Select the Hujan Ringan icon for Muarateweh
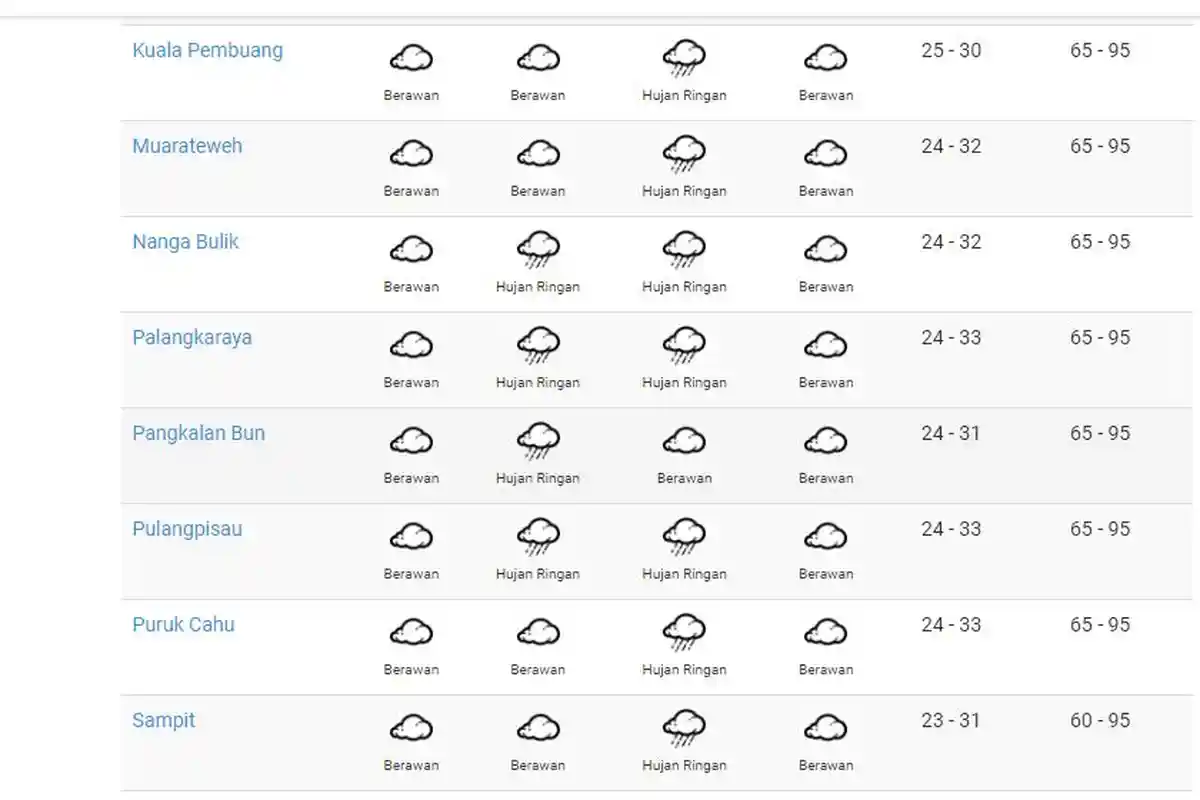Screen dimensions: 1200x800 (x=684, y=154)
